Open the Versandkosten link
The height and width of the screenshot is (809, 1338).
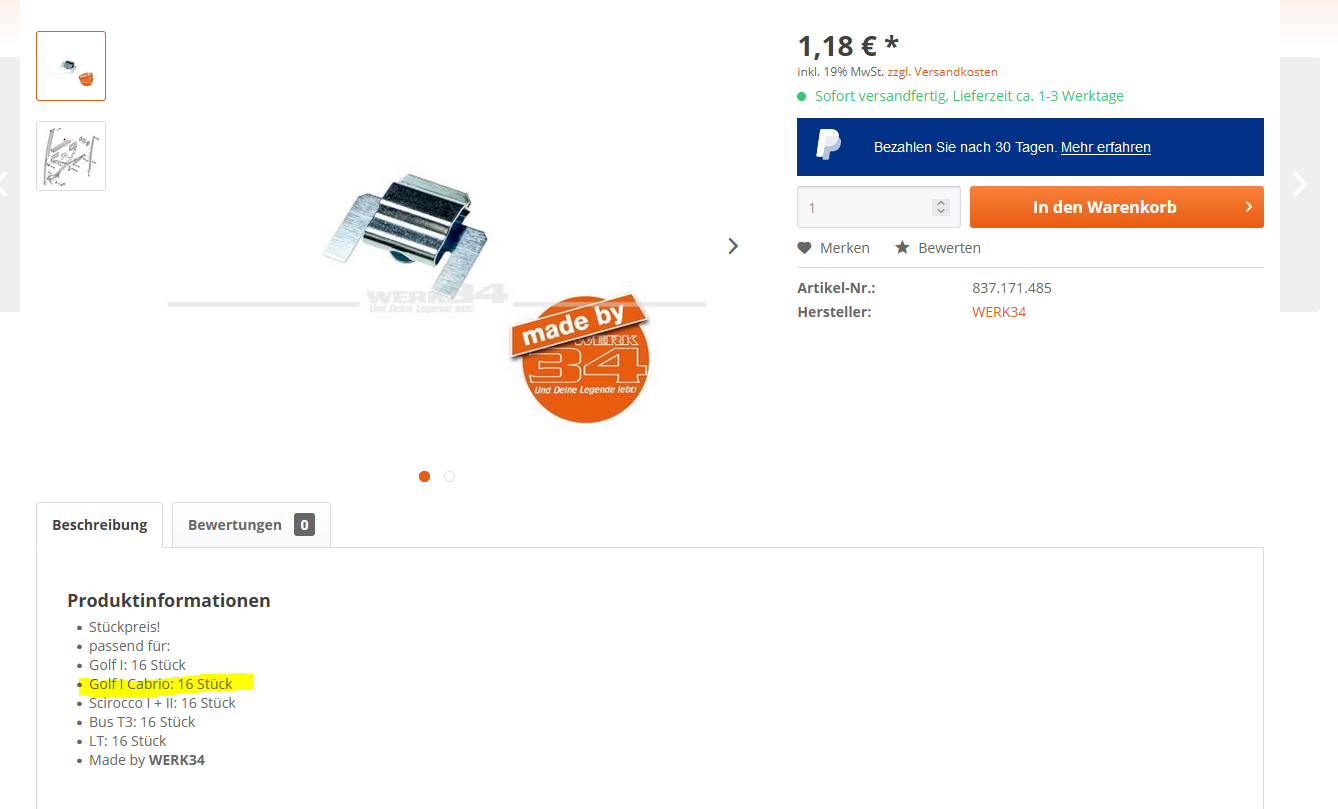pyautogui.click(x=956, y=72)
